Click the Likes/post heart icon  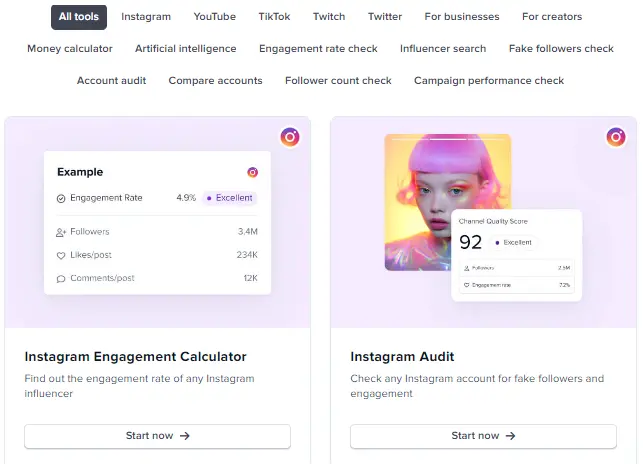[61, 255]
